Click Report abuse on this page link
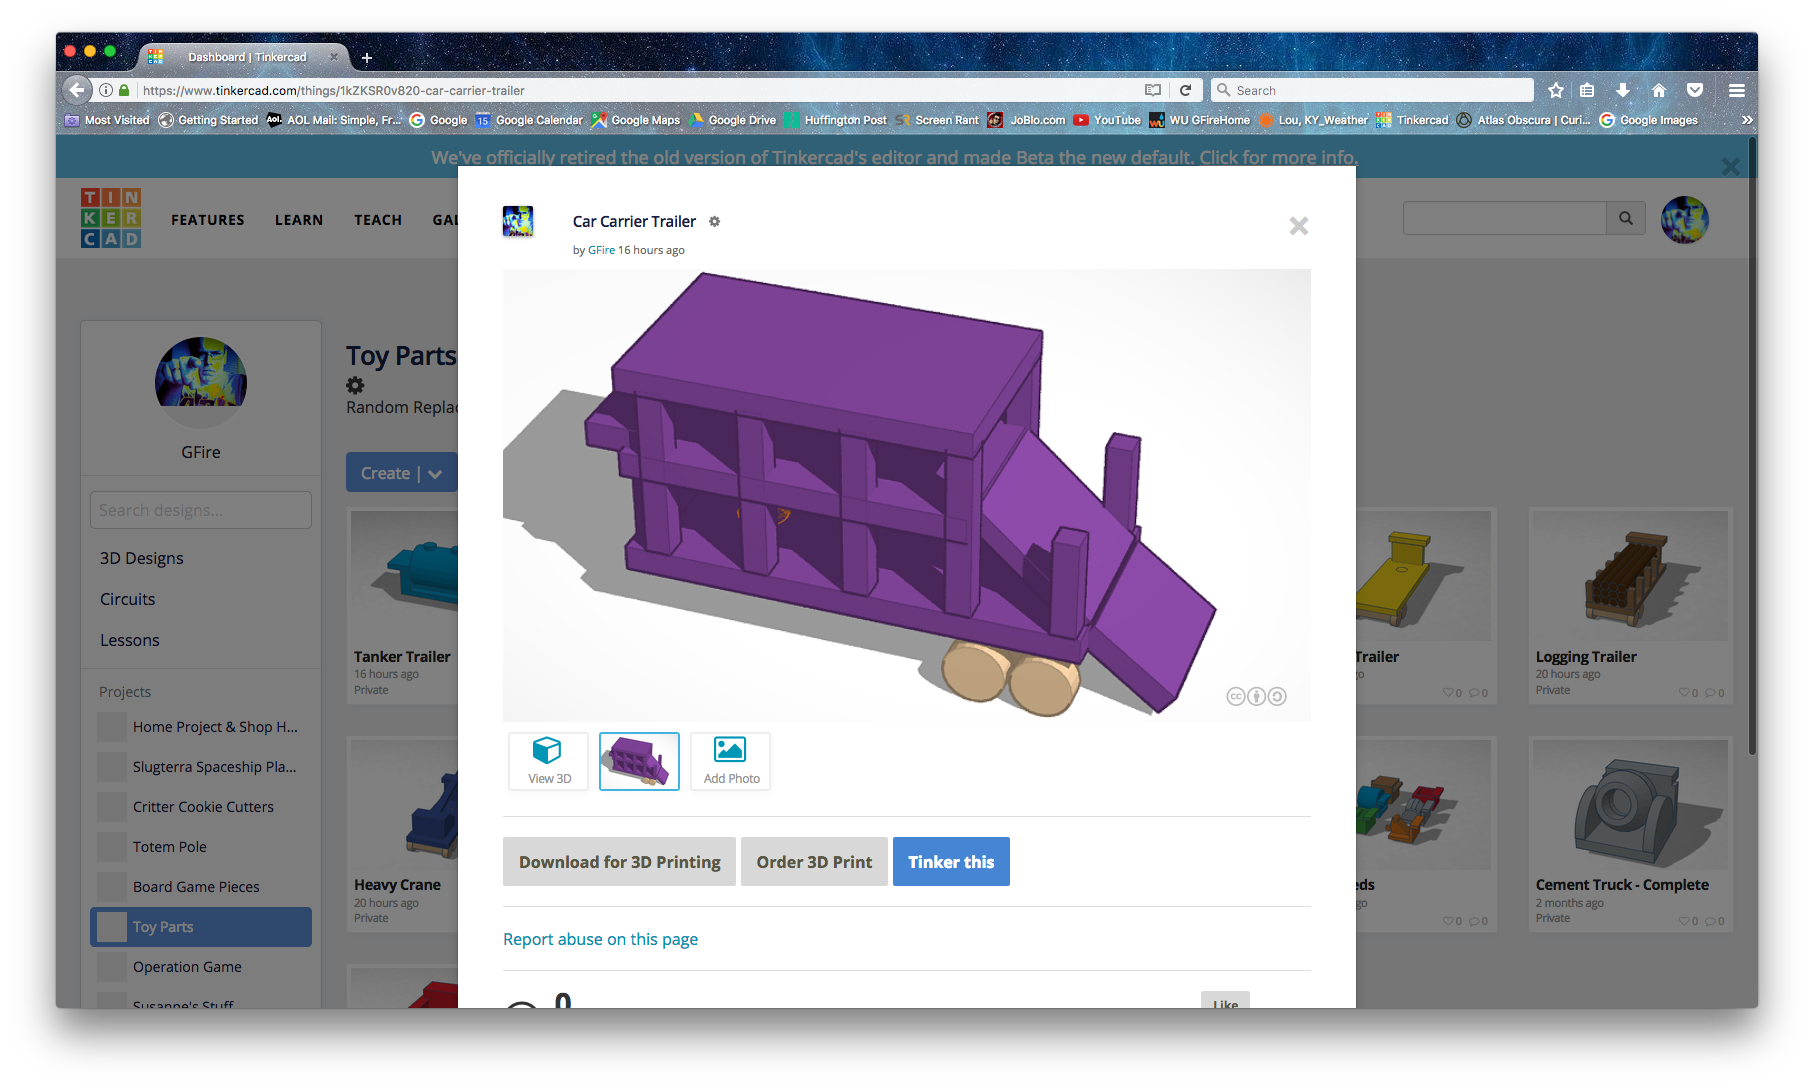The width and height of the screenshot is (1814, 1088). (x=600, y=939)
